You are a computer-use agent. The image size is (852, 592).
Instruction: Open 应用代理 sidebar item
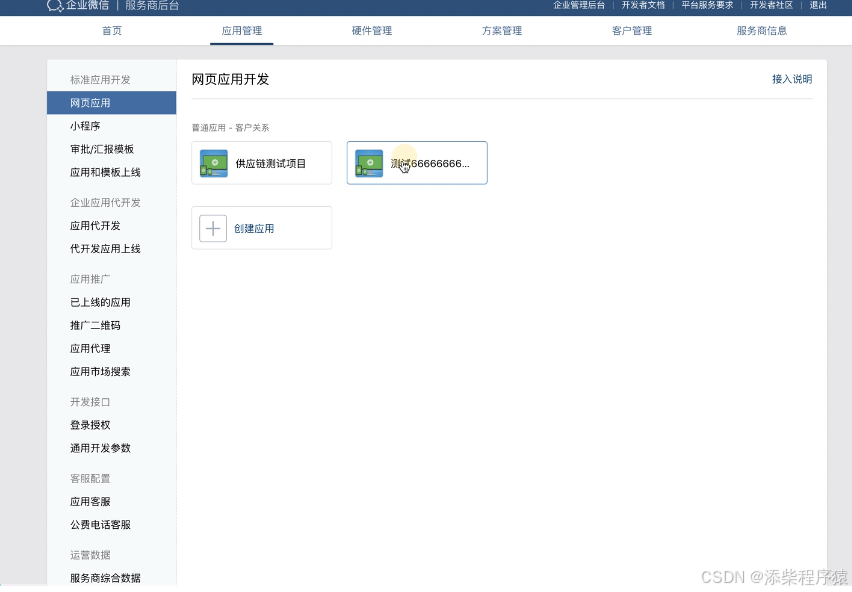[x=90, y=349]
